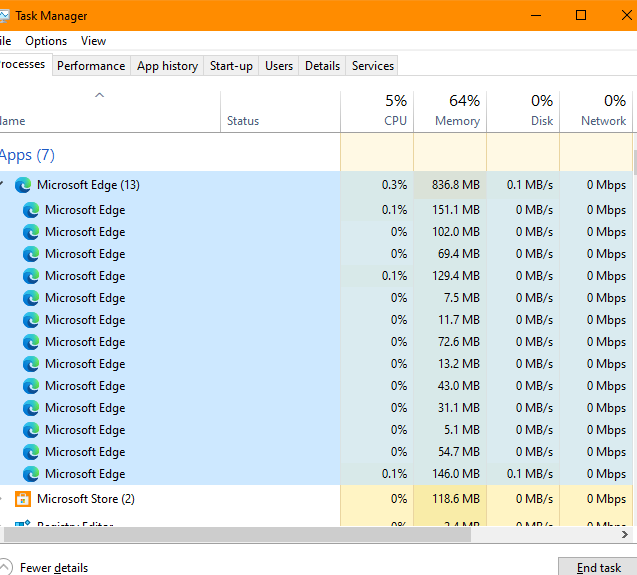Sort by the Network column header
This screenshot has height=575, width=637.
(596, 111)
